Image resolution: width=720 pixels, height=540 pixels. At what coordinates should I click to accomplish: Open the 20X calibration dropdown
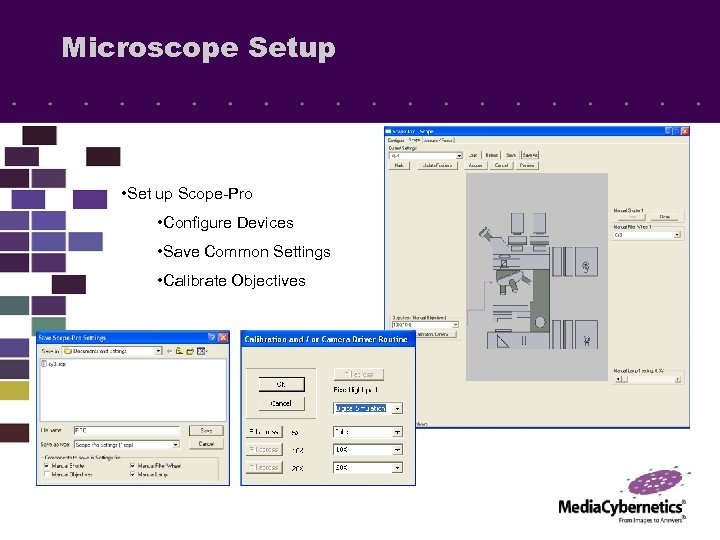point(398,467)
